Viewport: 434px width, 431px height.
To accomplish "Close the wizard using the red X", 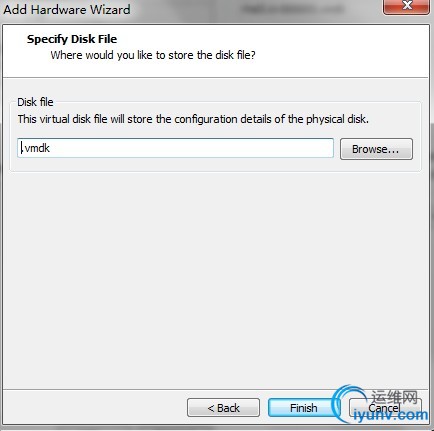I will [x=407, y=6].
